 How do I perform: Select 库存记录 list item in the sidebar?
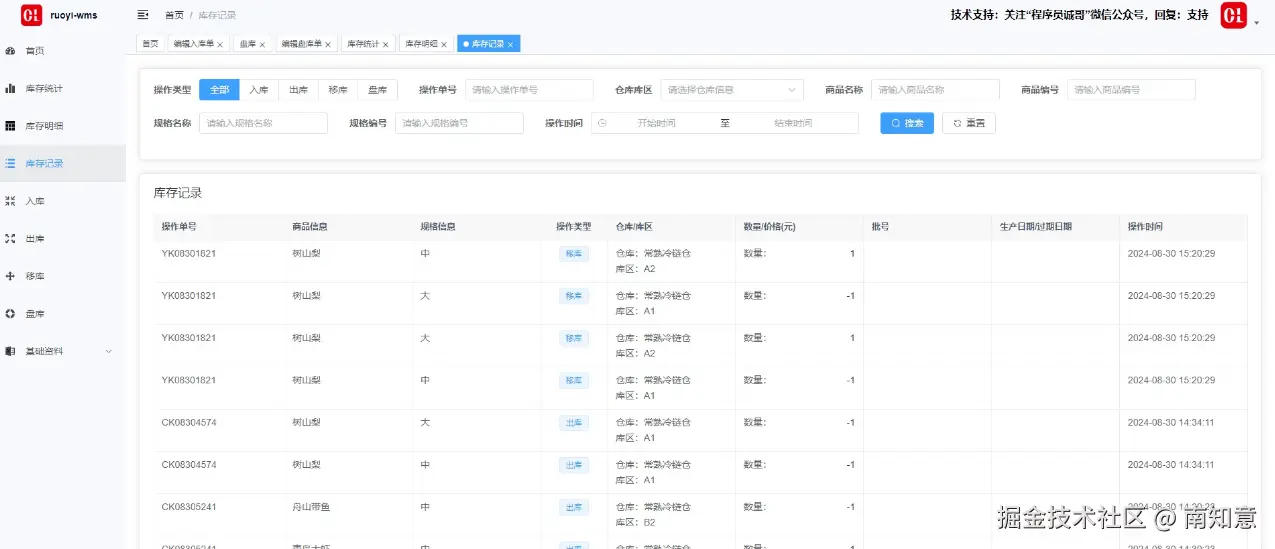[x=63, y=163]
